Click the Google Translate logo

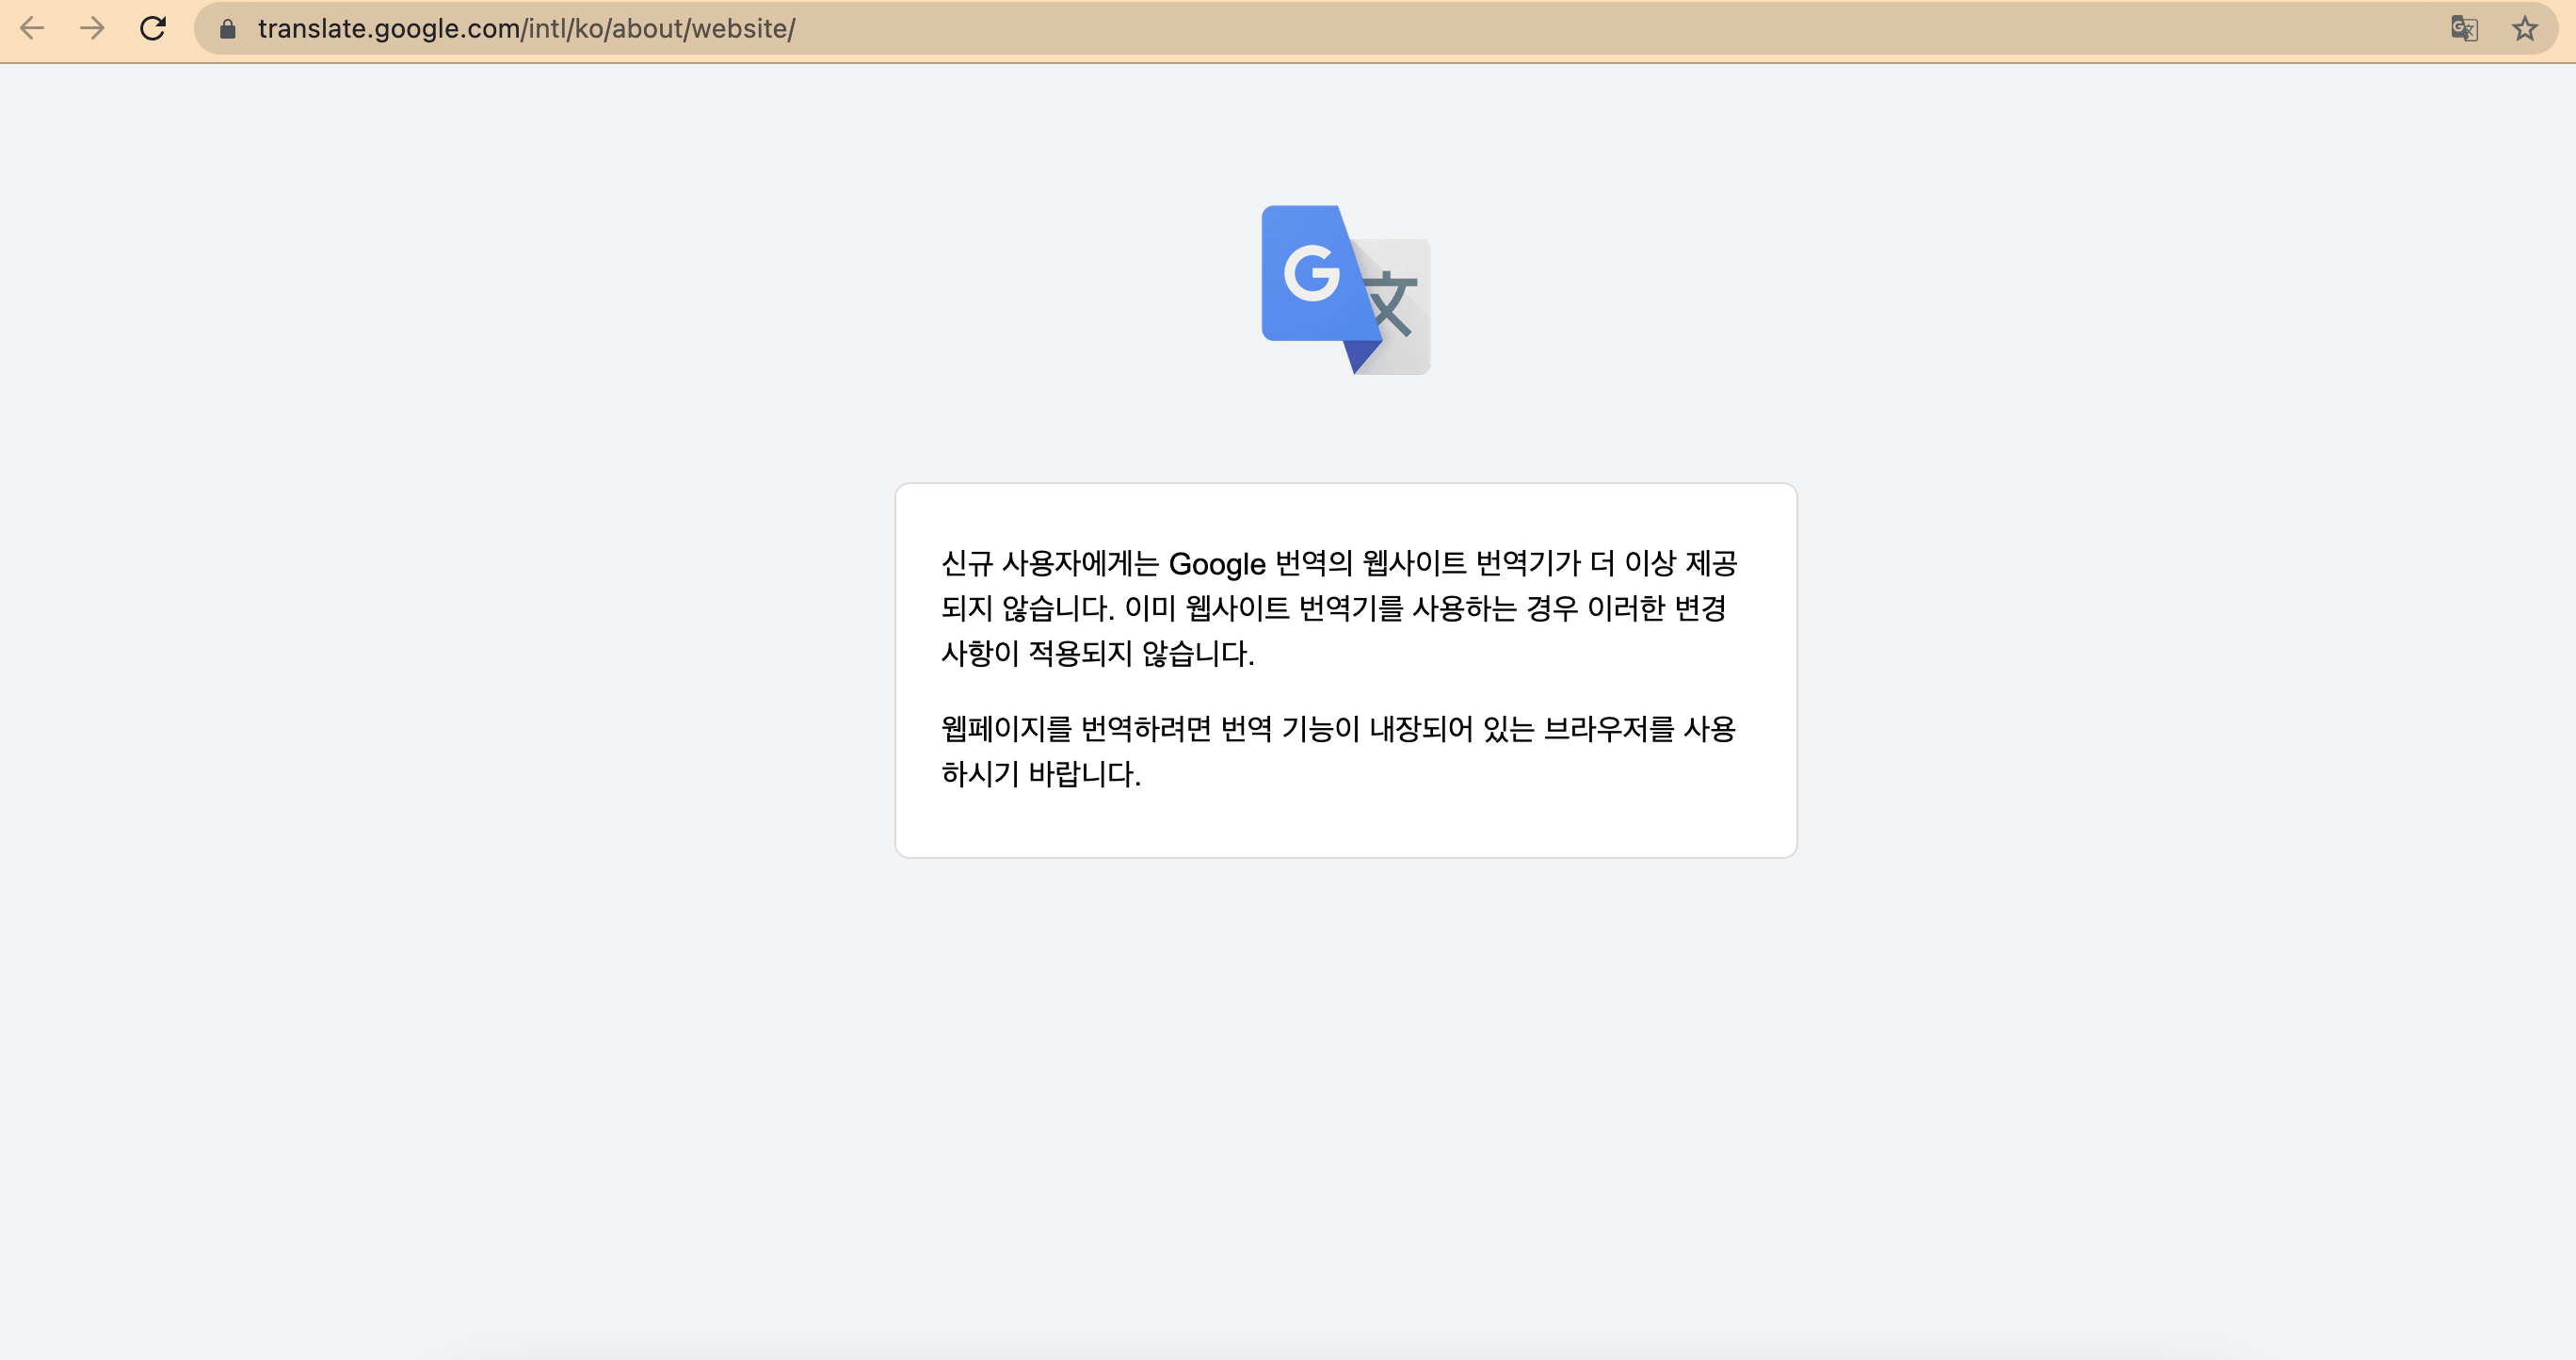click(1345, 290)
